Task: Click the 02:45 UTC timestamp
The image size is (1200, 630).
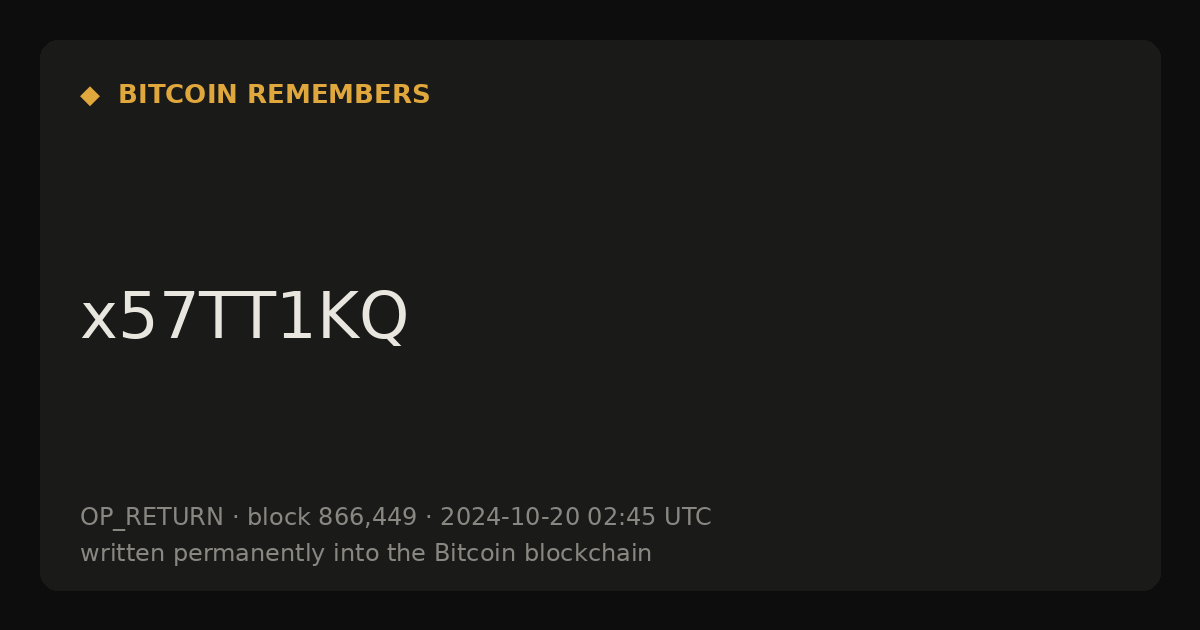Action: tap(649, 517)
